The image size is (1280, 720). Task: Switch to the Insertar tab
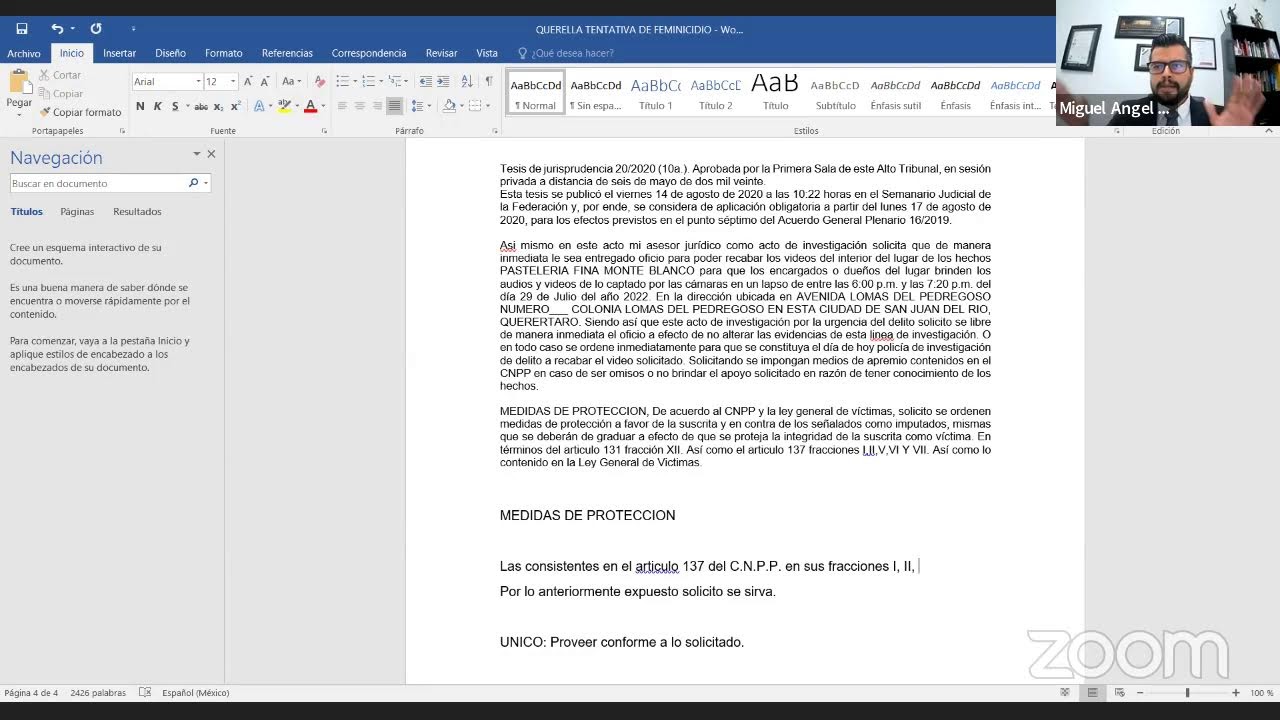119,53
